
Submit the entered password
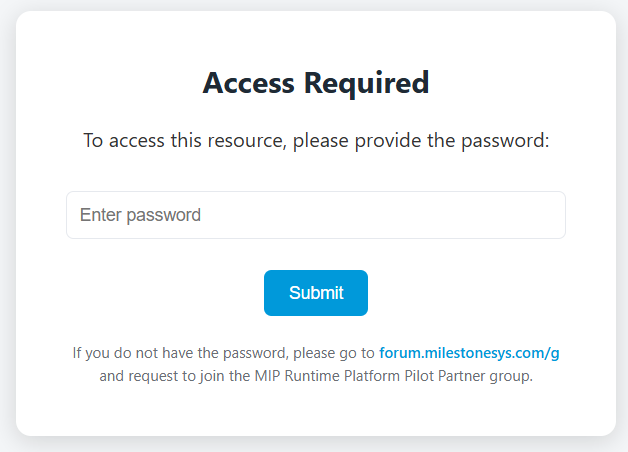(316, 293)
